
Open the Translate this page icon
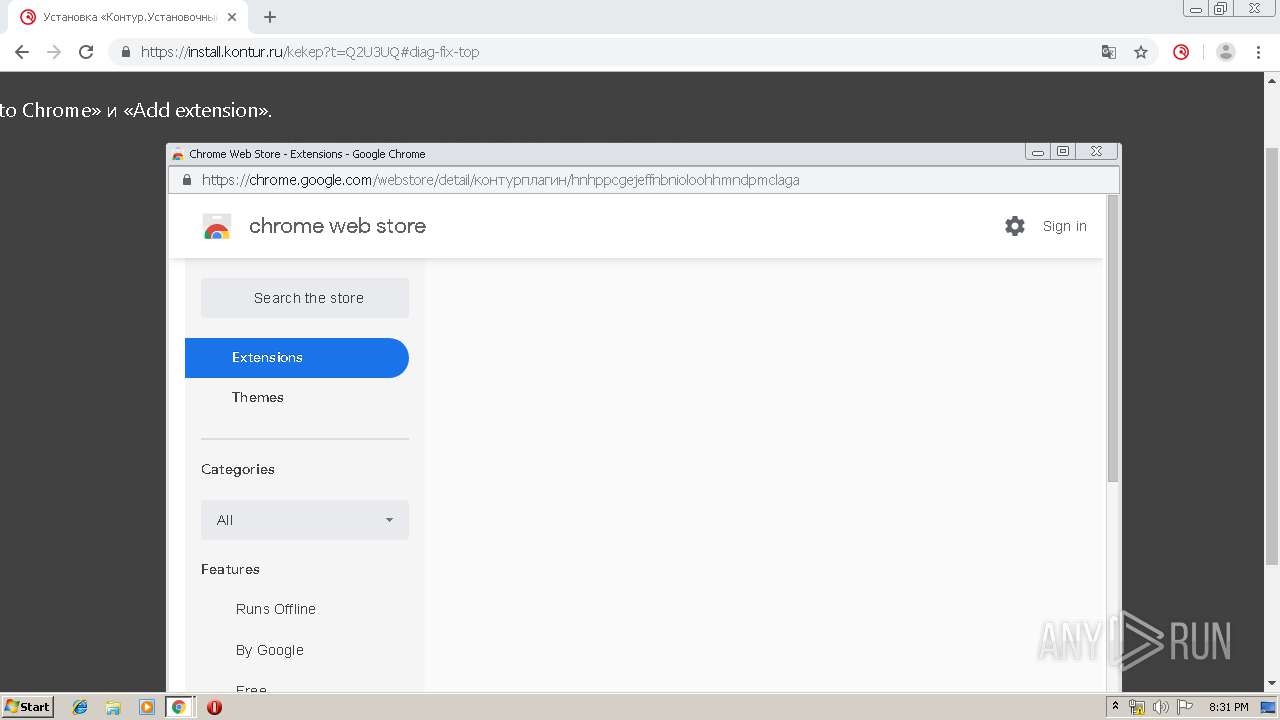(1109, 52)
